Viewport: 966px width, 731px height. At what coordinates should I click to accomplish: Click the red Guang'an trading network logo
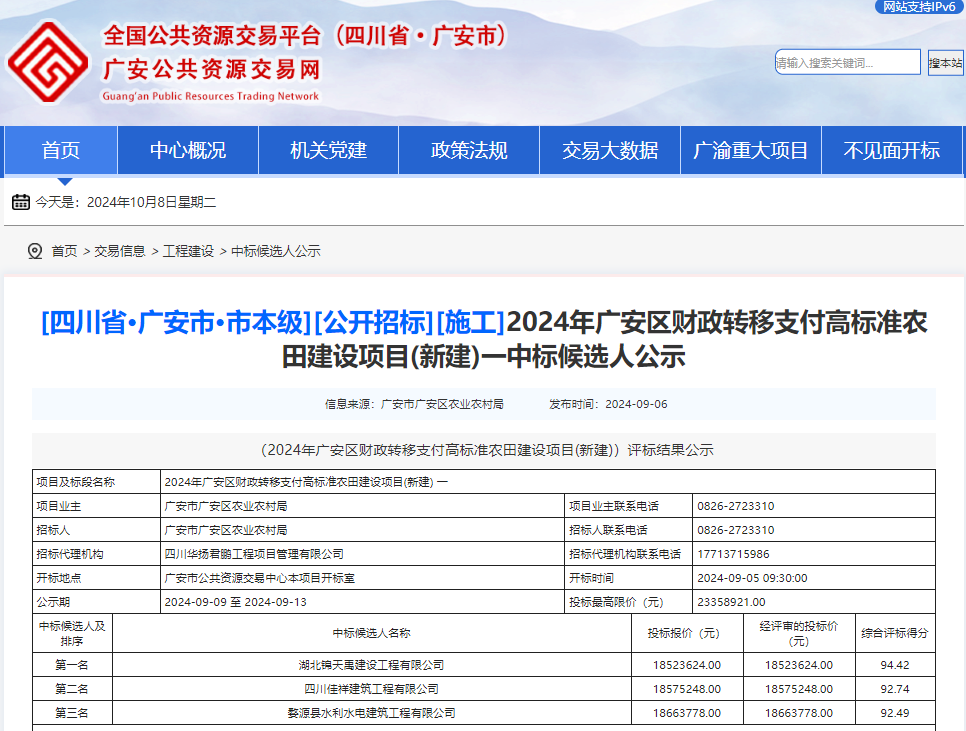pos(48,62)
